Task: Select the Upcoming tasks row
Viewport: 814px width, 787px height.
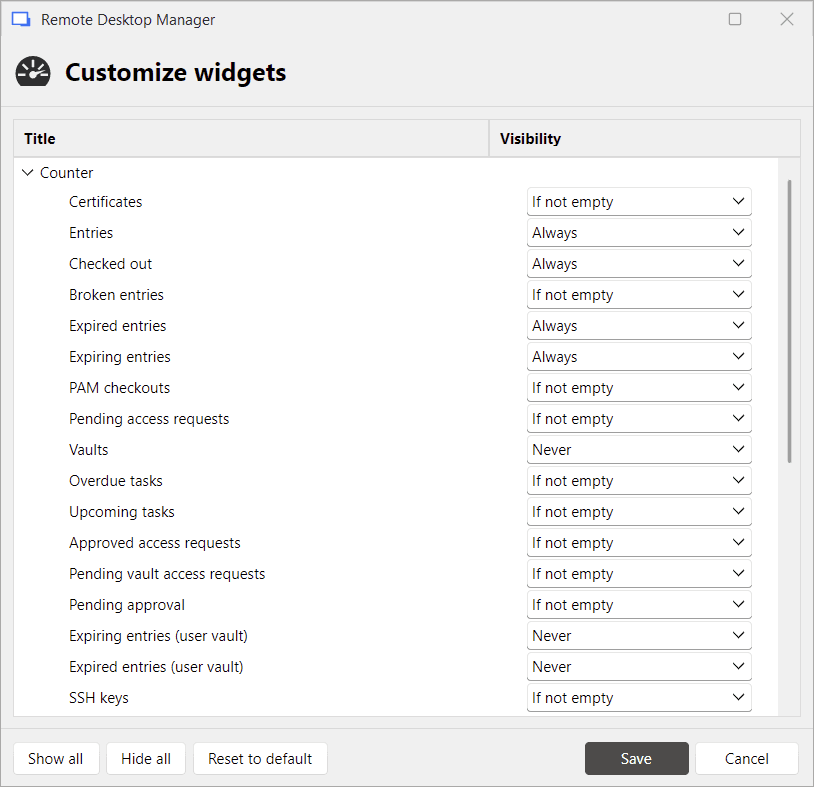Action: [x=121, y=511]
